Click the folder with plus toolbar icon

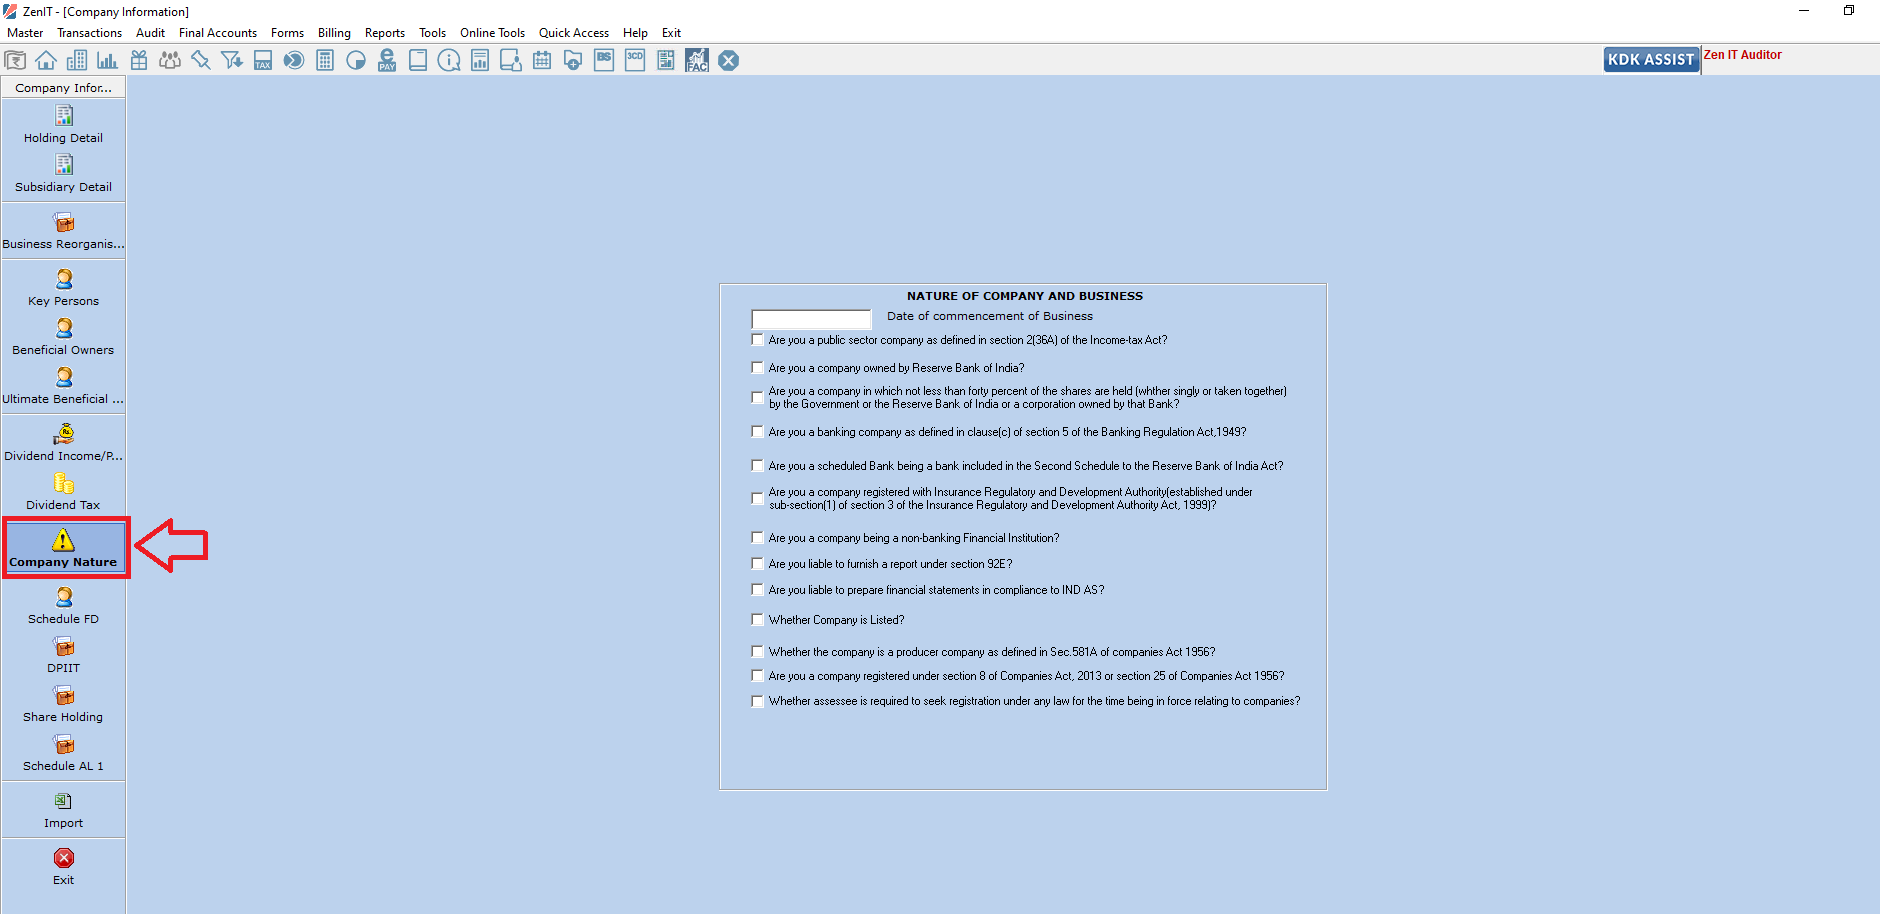[573, 60]
